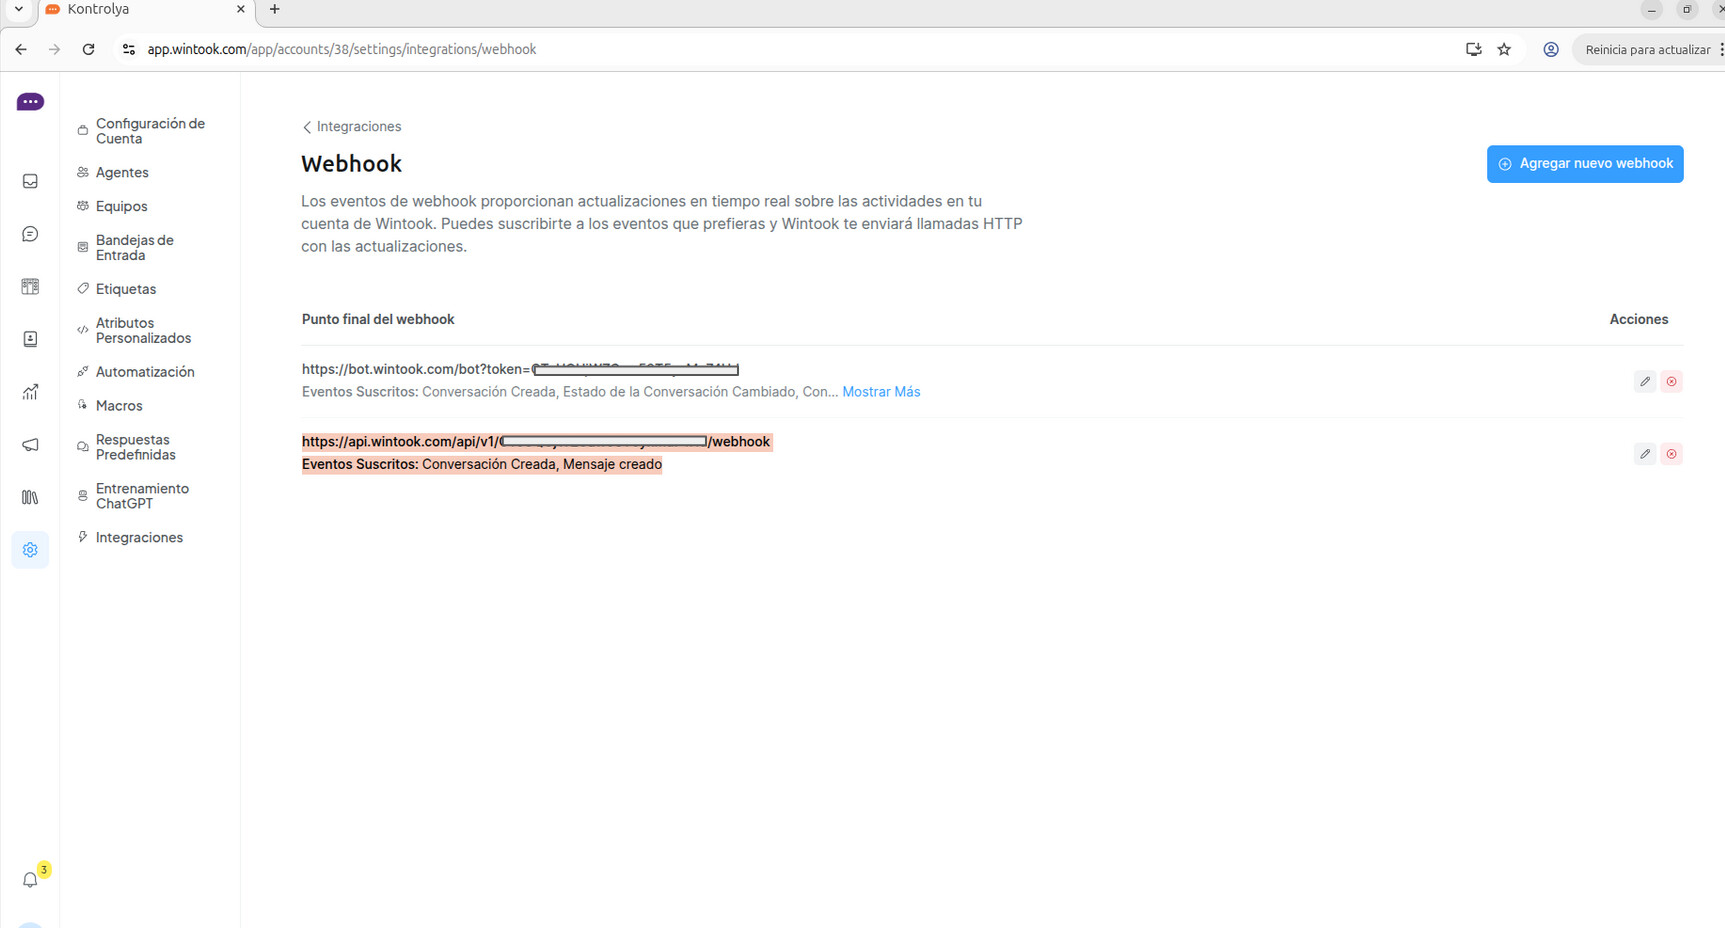Click Agregar nuevo webhook button
The height and width of the screenshot is (928, 1725).
point(1584,164)
